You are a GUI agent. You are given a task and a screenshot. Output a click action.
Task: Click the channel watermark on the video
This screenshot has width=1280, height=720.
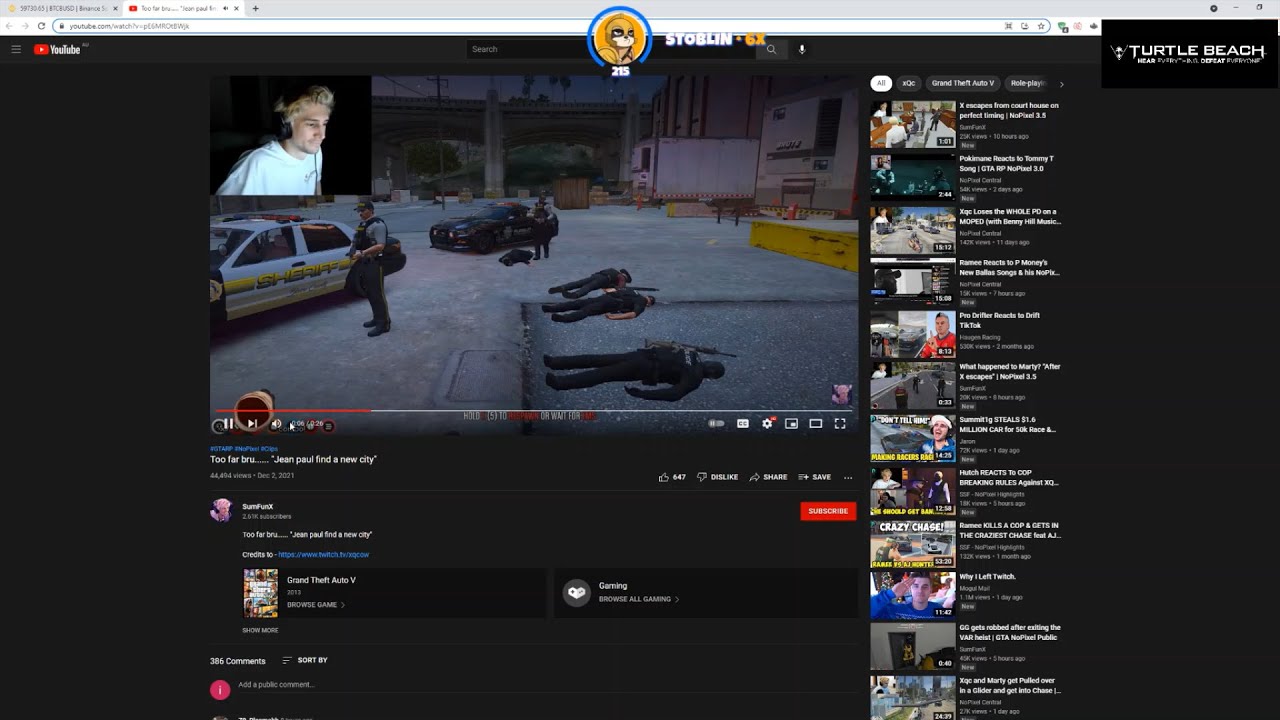click(841, 394)
